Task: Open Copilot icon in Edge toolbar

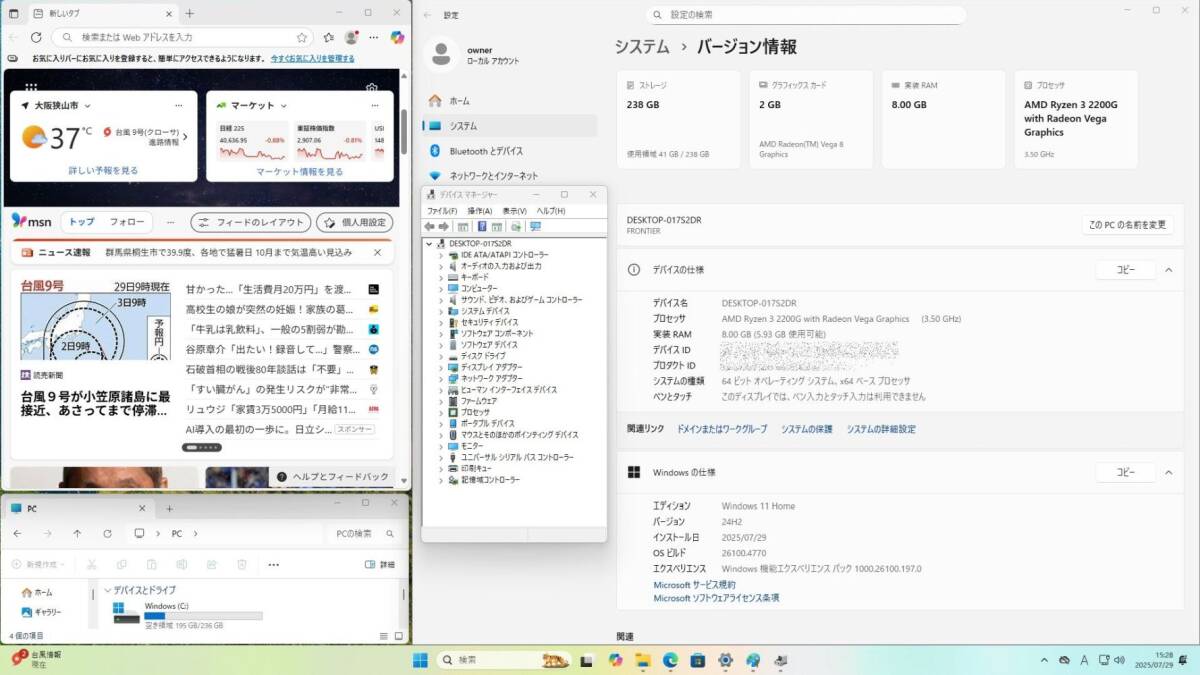Action: [x=397, y=37]
